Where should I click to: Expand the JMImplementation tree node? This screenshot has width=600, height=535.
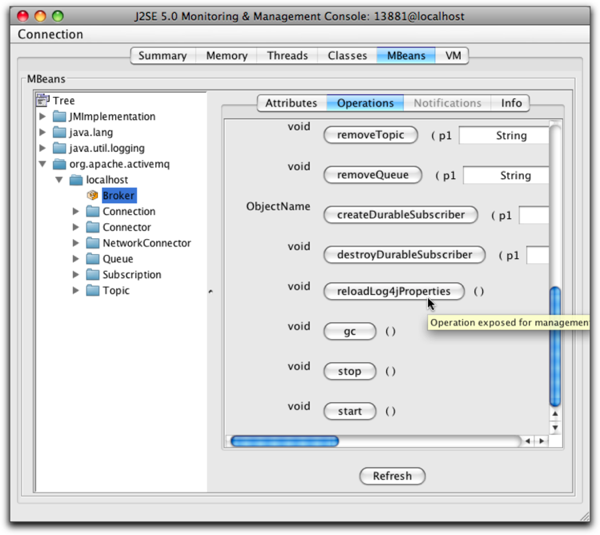click(x=42, y=117)
